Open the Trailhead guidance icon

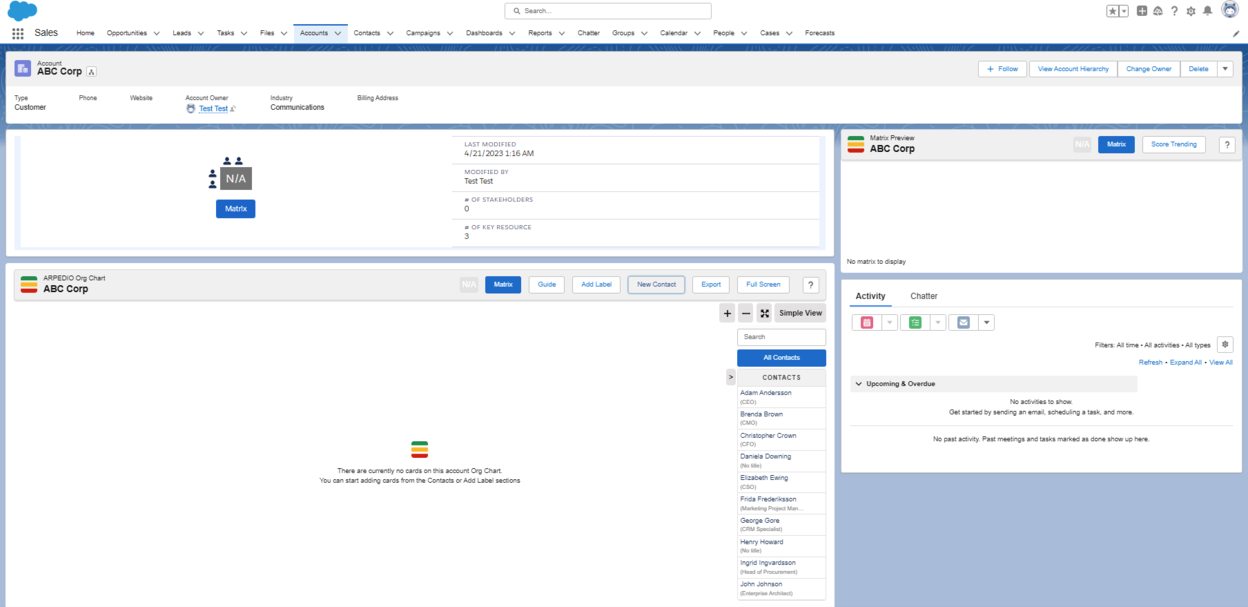1158,11
